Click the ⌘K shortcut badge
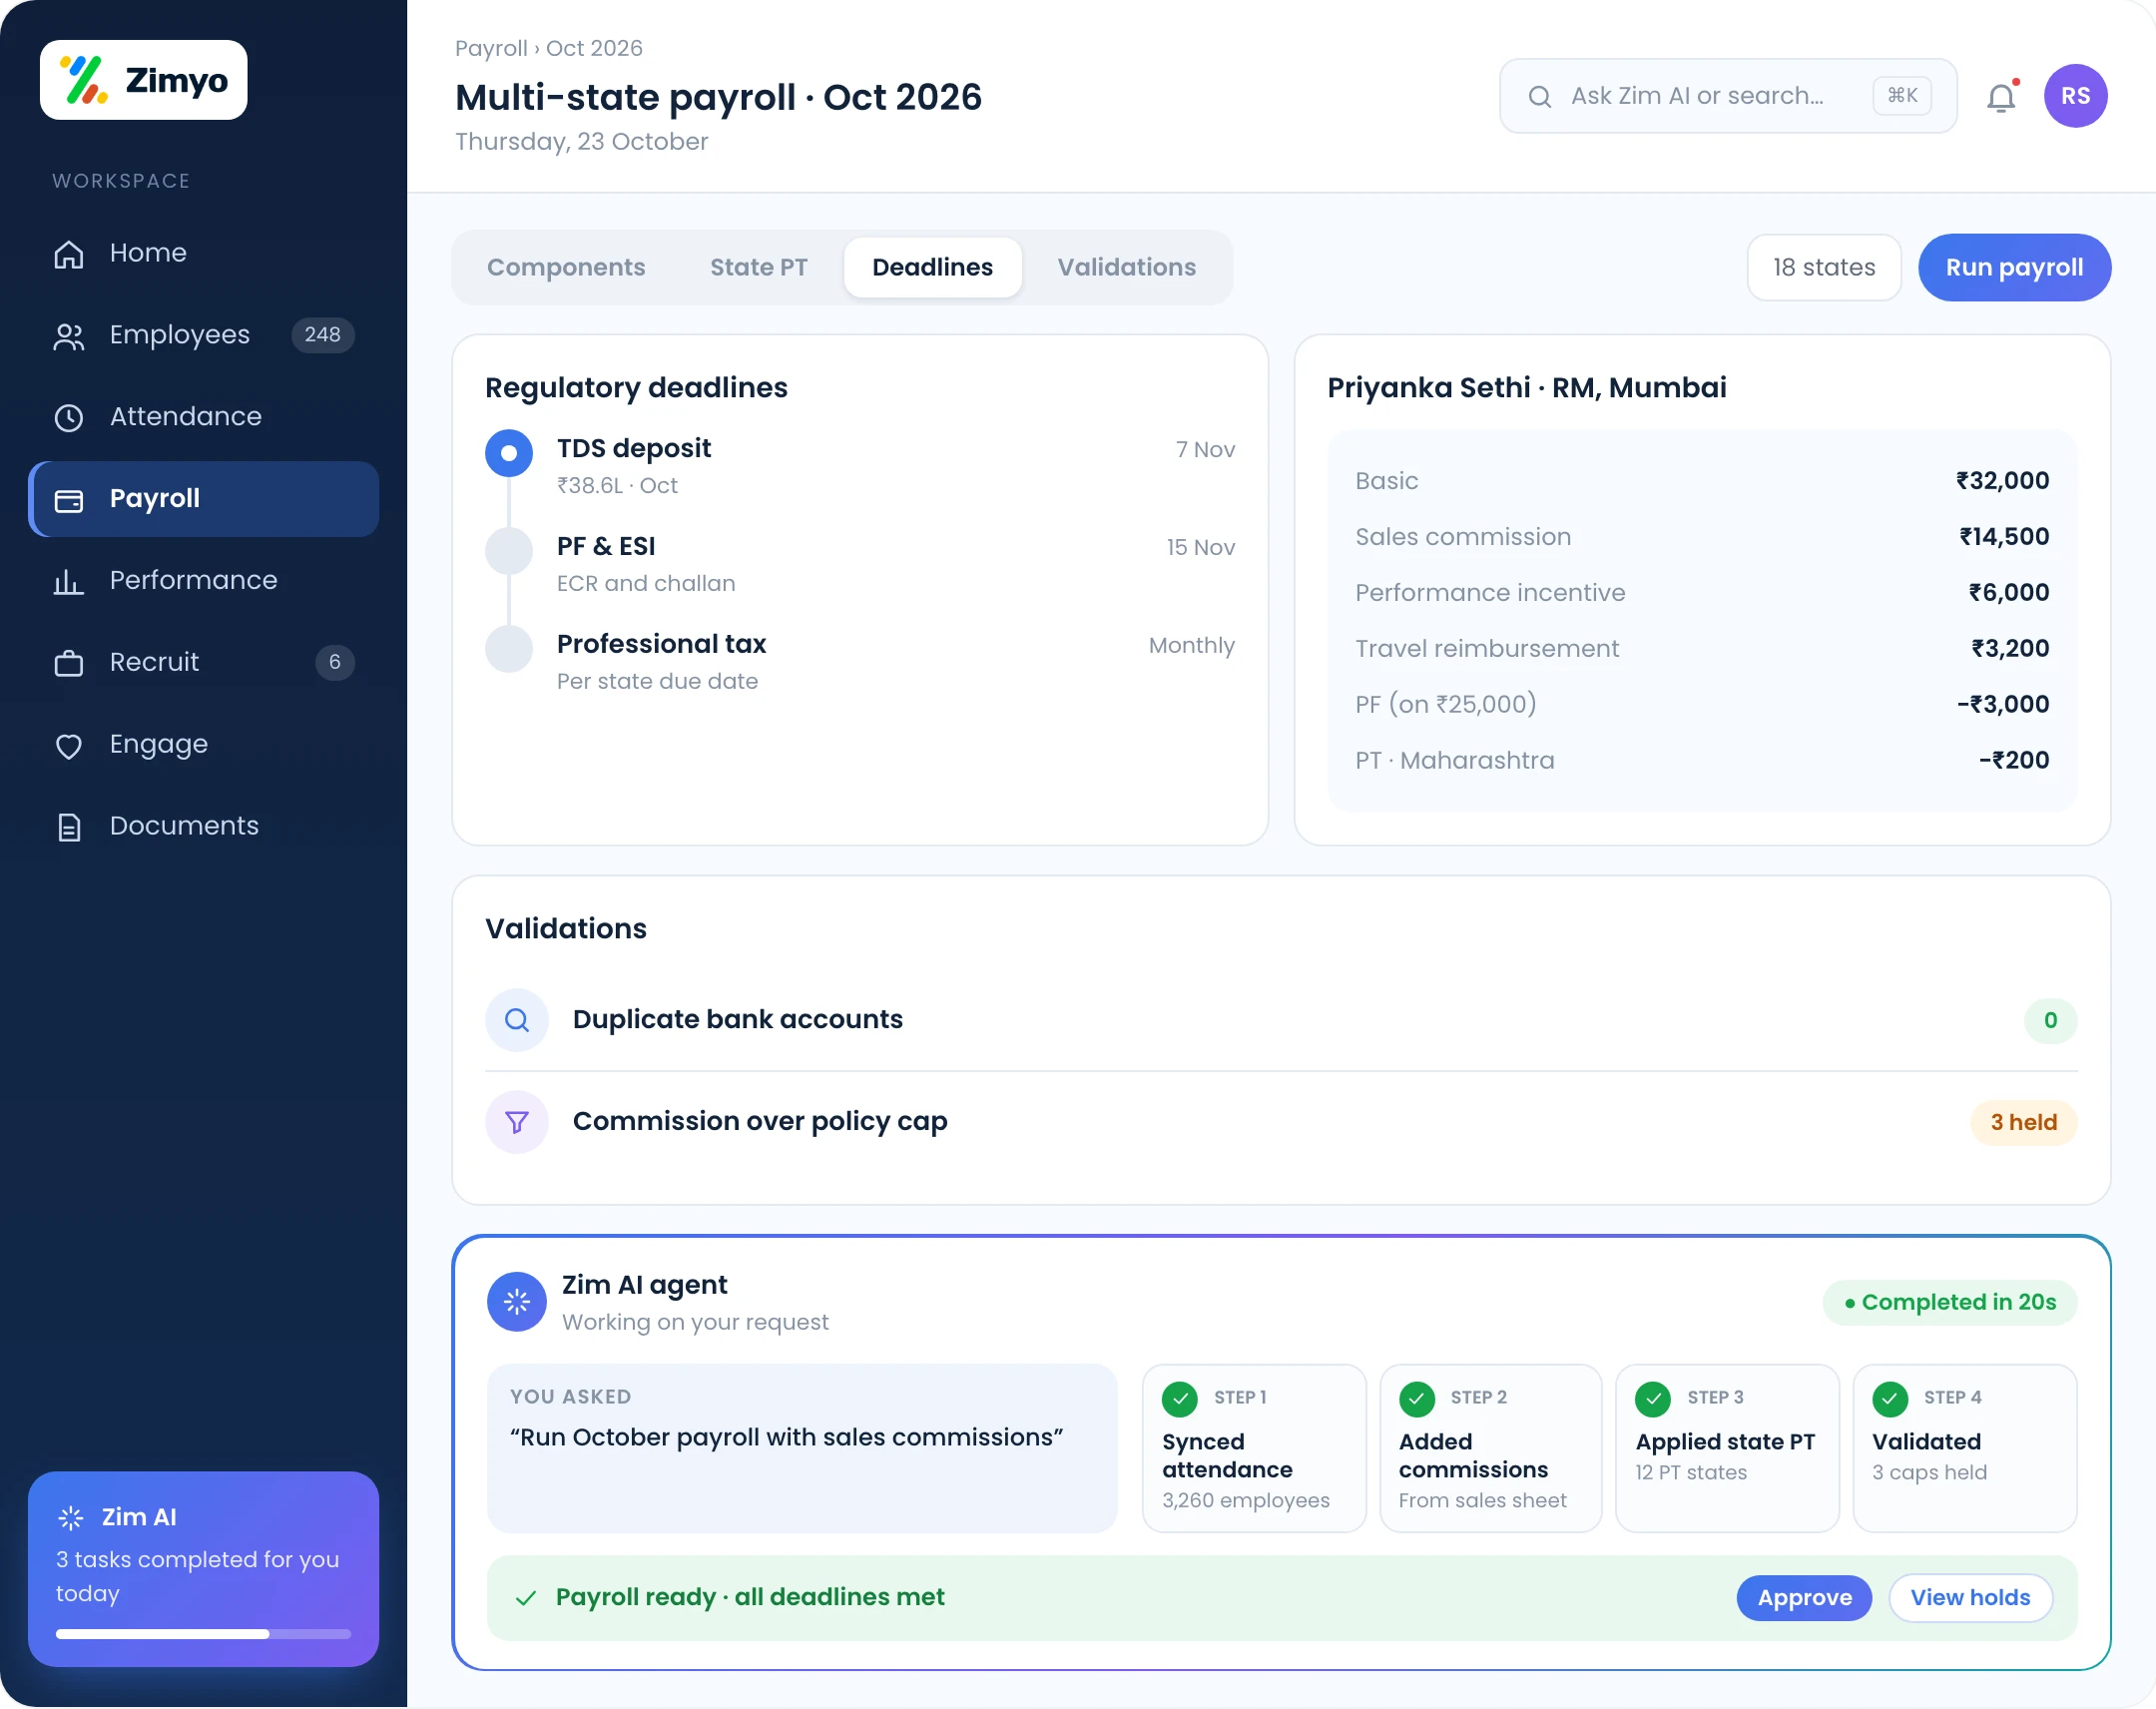The height and width of the screenshot is (1709, 2156). point(1902,96)
